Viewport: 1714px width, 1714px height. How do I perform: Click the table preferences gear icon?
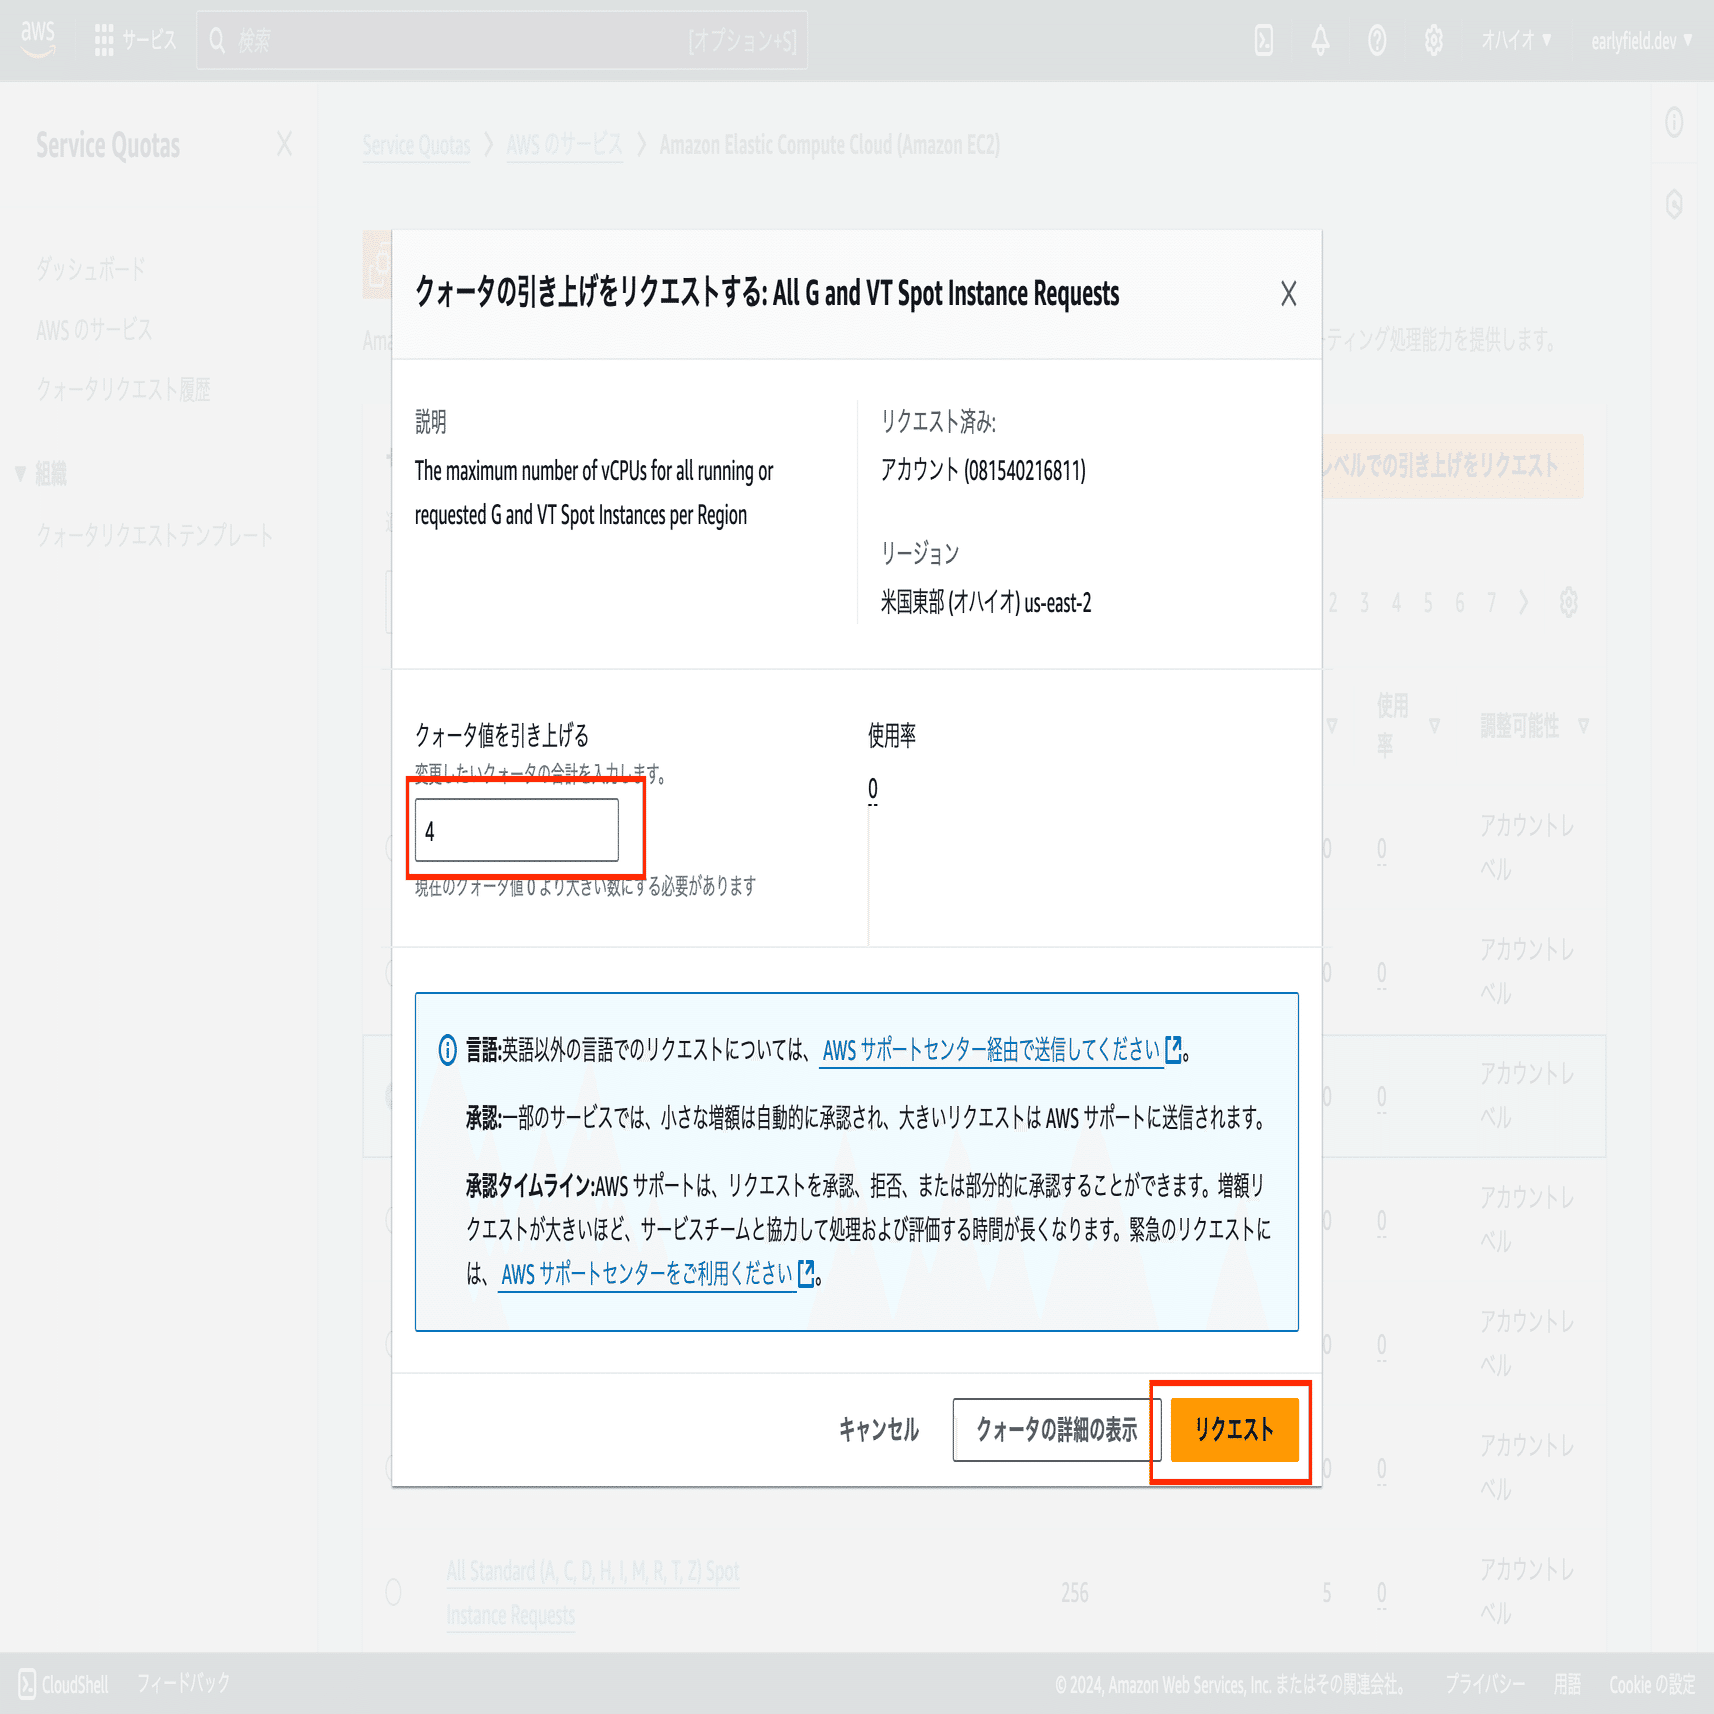[x=1568, y=602]
